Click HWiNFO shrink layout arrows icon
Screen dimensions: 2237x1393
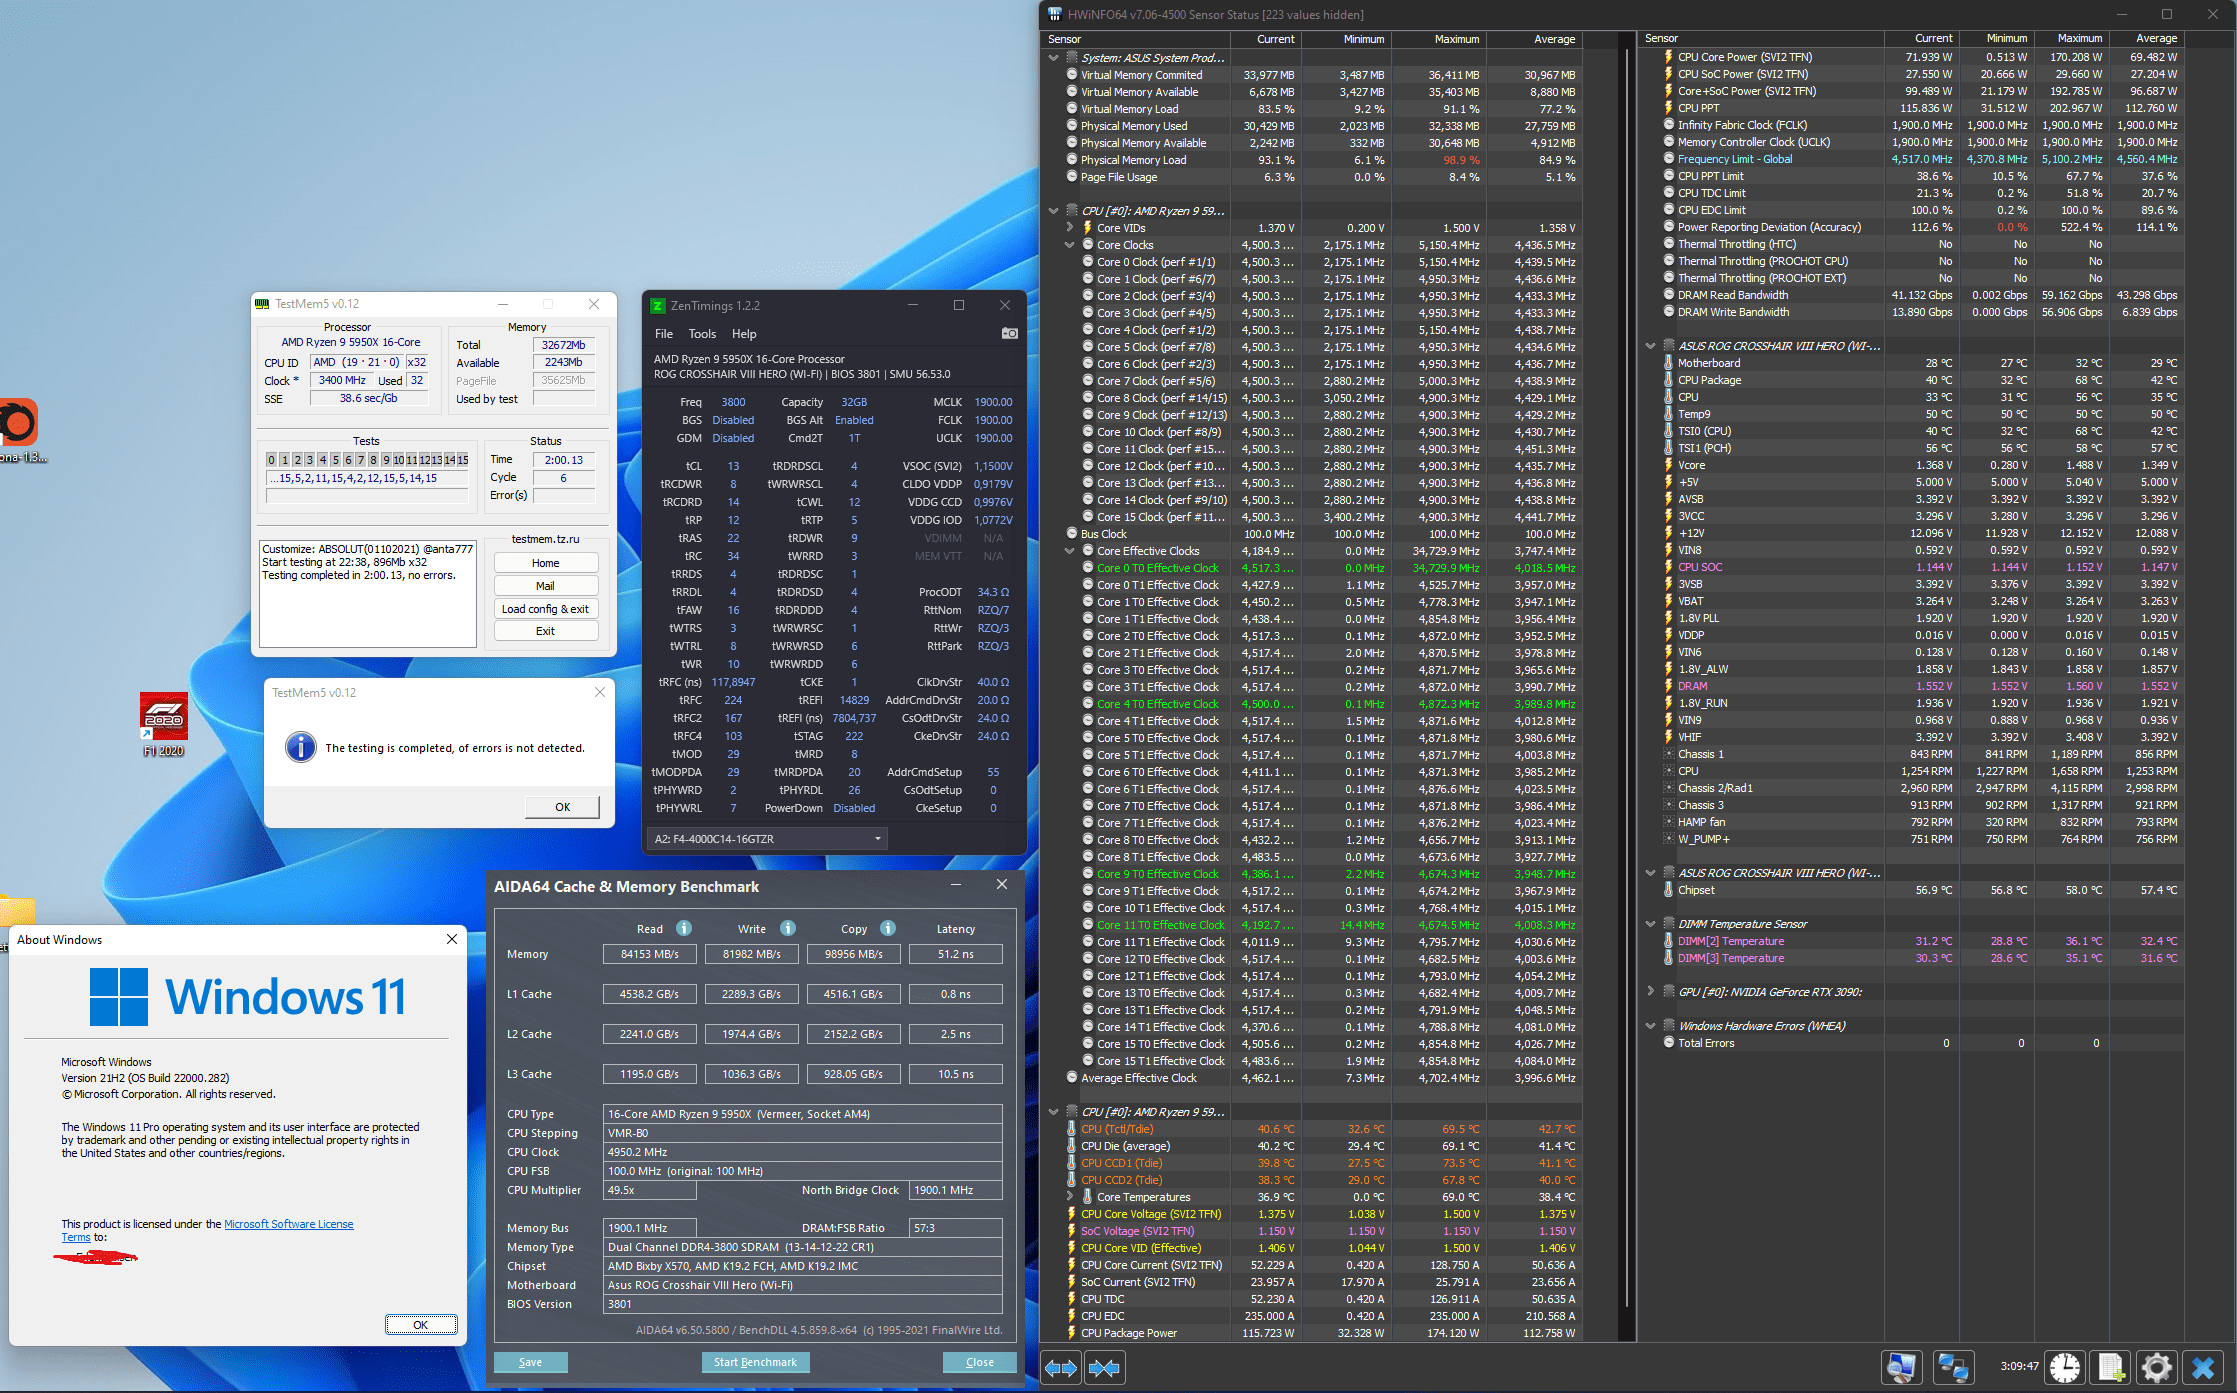tap(1104, 1367)
